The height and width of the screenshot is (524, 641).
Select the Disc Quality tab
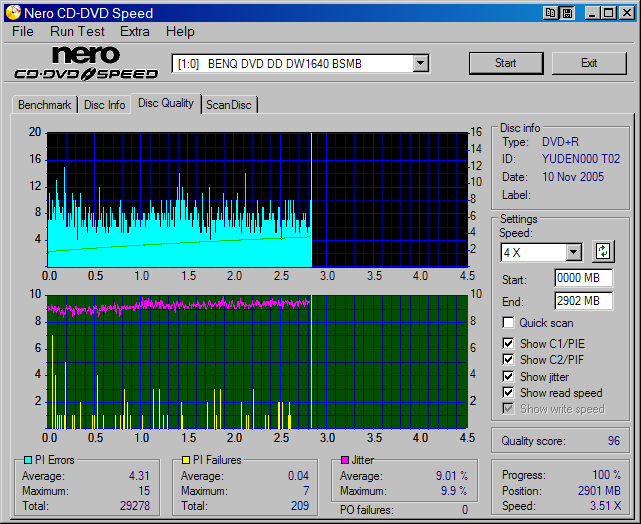point(166,103)
